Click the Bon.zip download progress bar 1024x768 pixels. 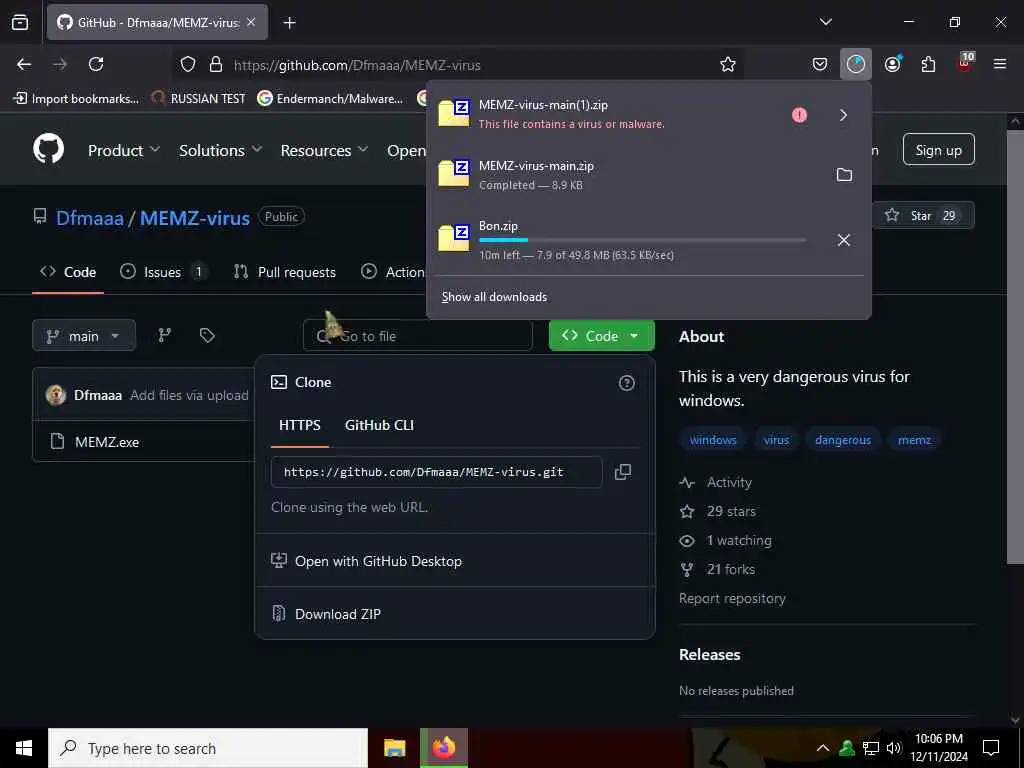(643, 240)
